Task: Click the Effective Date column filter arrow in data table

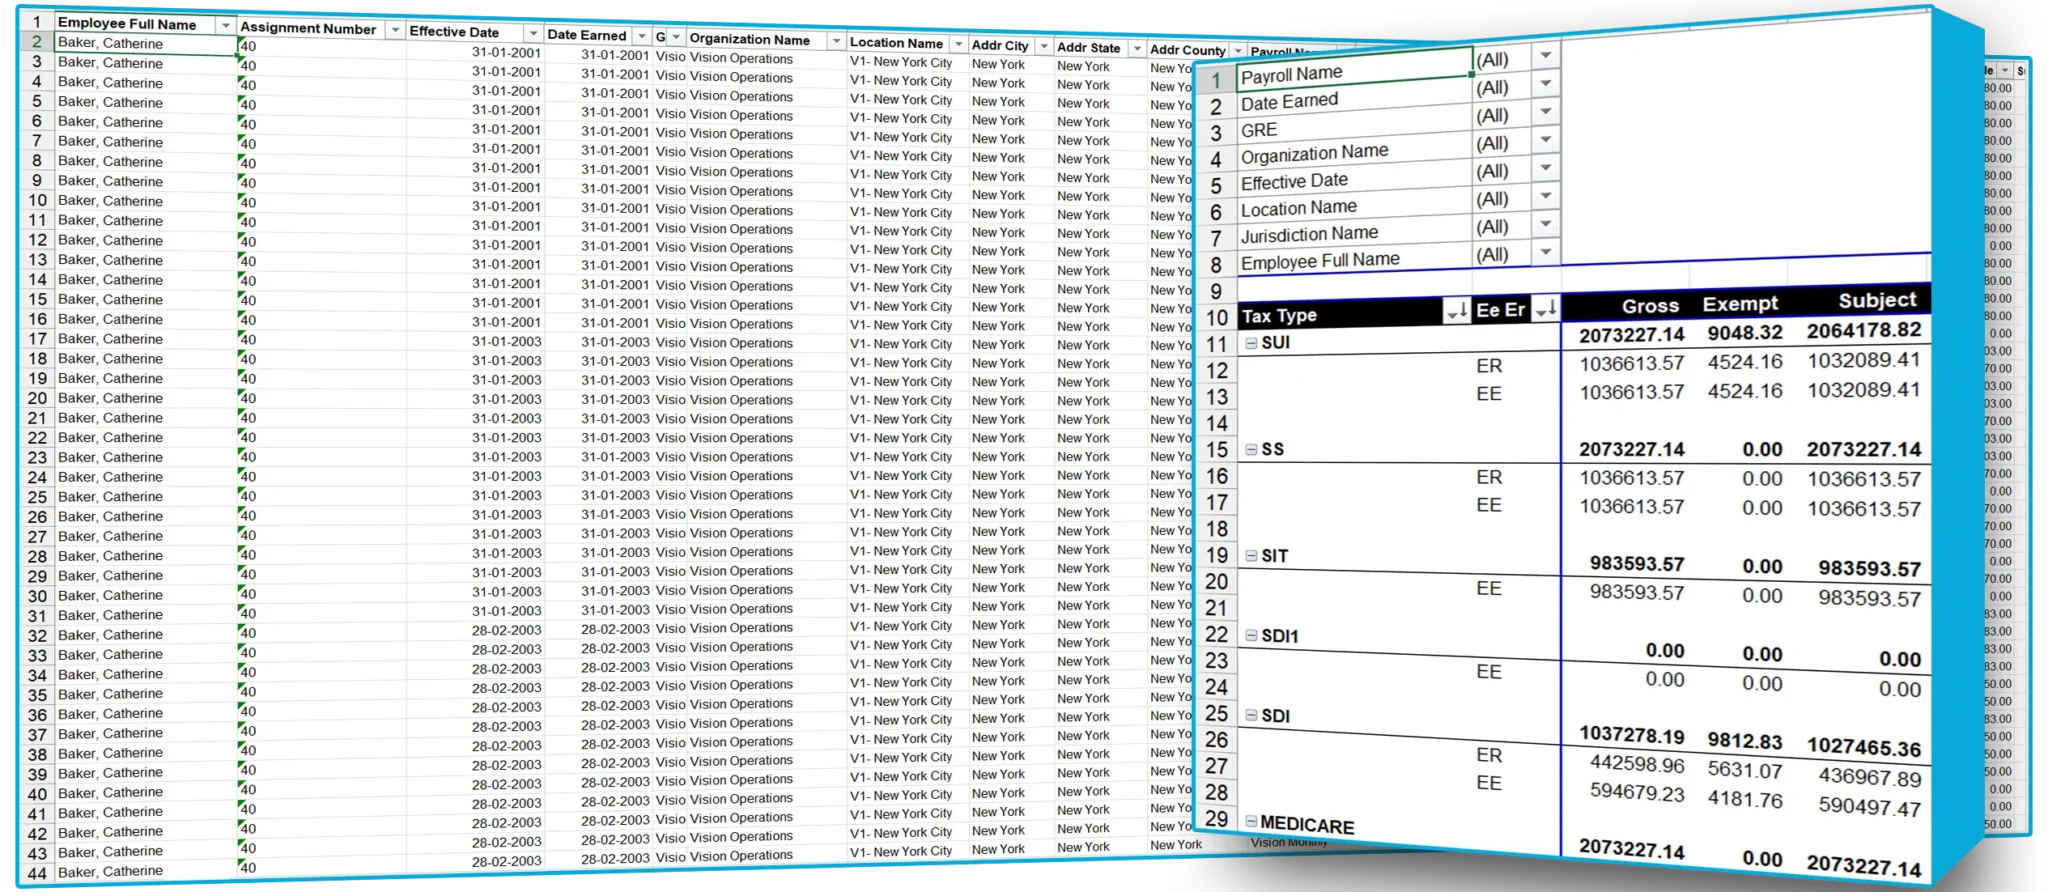Action: click(x=534, y=33)
